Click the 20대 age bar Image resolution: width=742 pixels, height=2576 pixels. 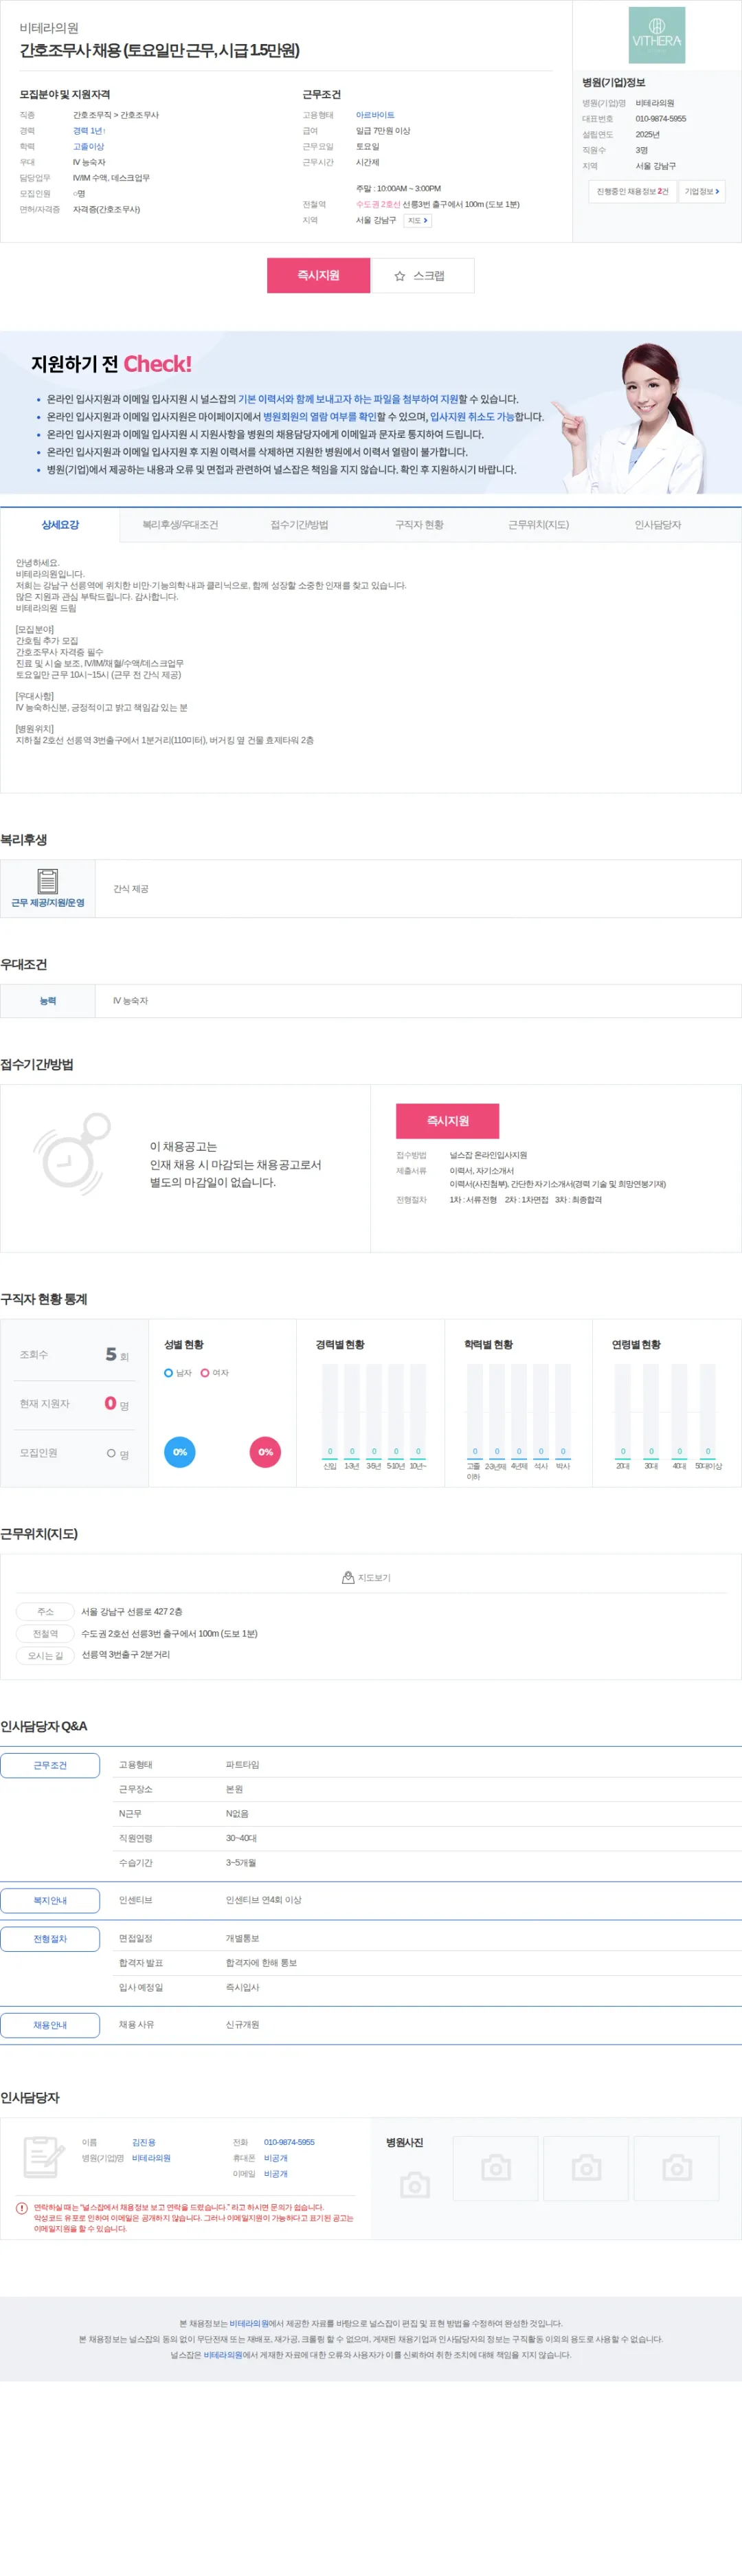click(623, 1411)
